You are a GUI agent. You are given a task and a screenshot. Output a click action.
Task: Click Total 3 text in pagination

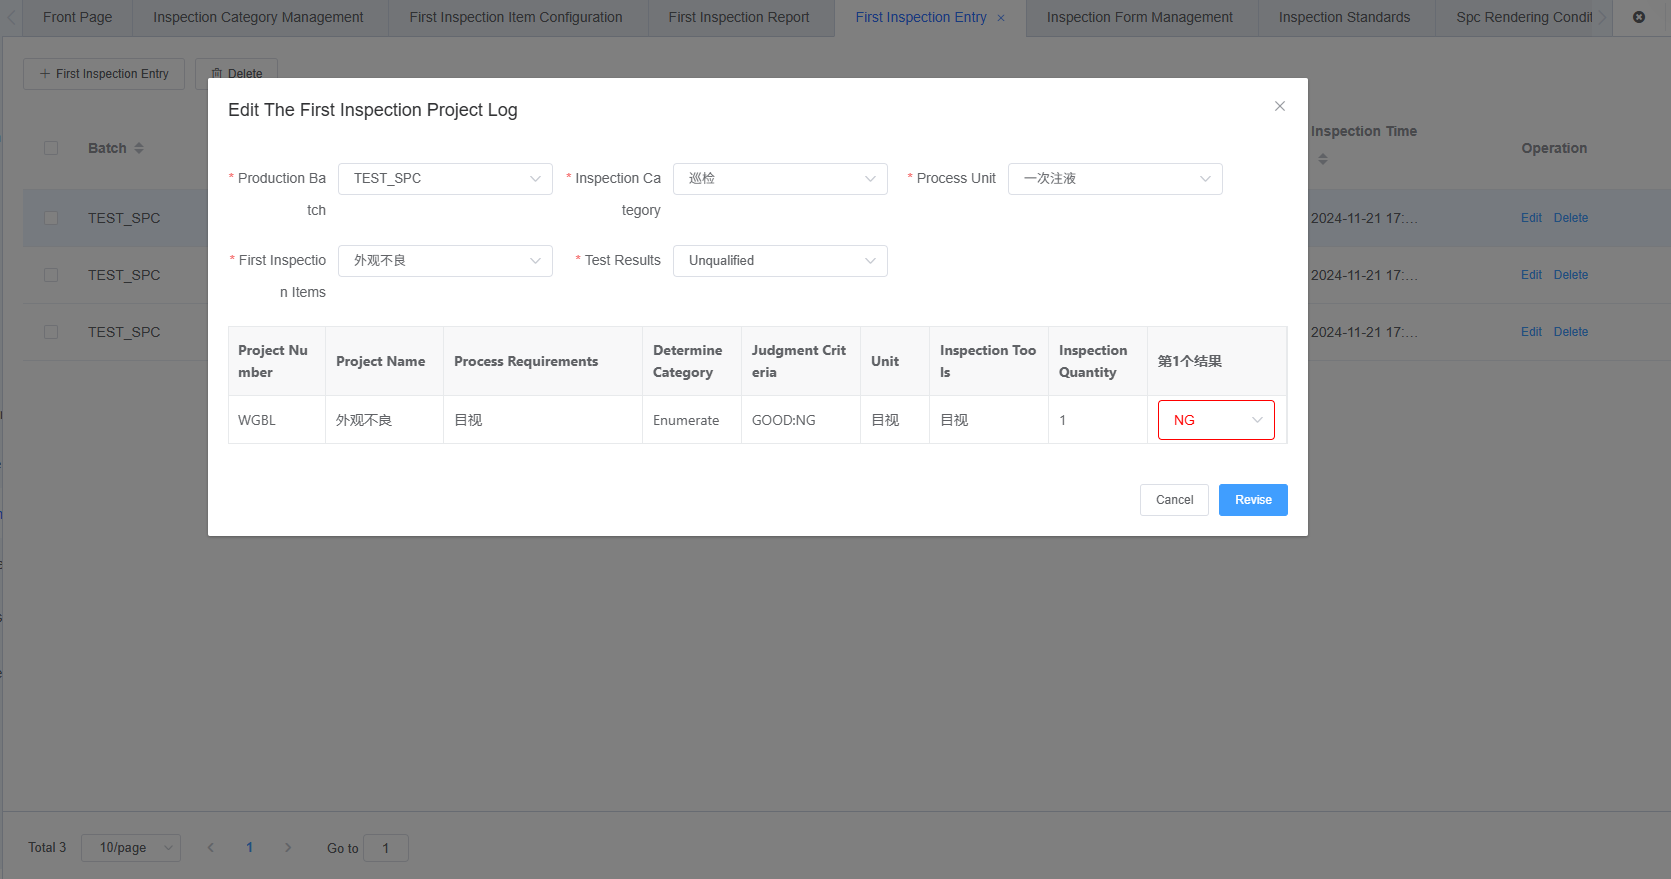(x=47, y=847)
